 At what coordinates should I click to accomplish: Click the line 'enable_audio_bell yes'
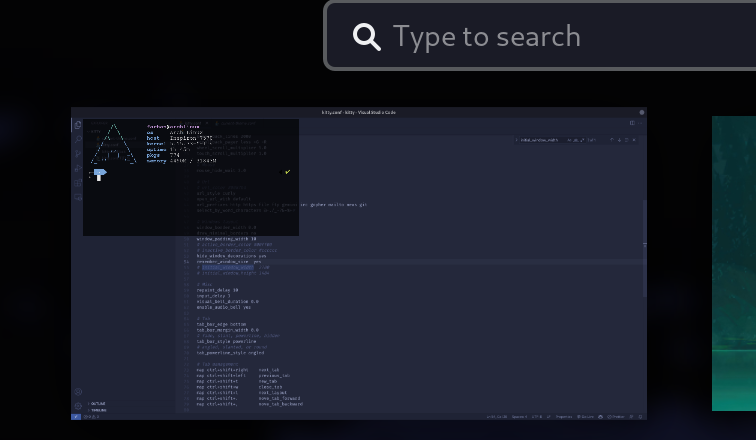tap(224, 307)
